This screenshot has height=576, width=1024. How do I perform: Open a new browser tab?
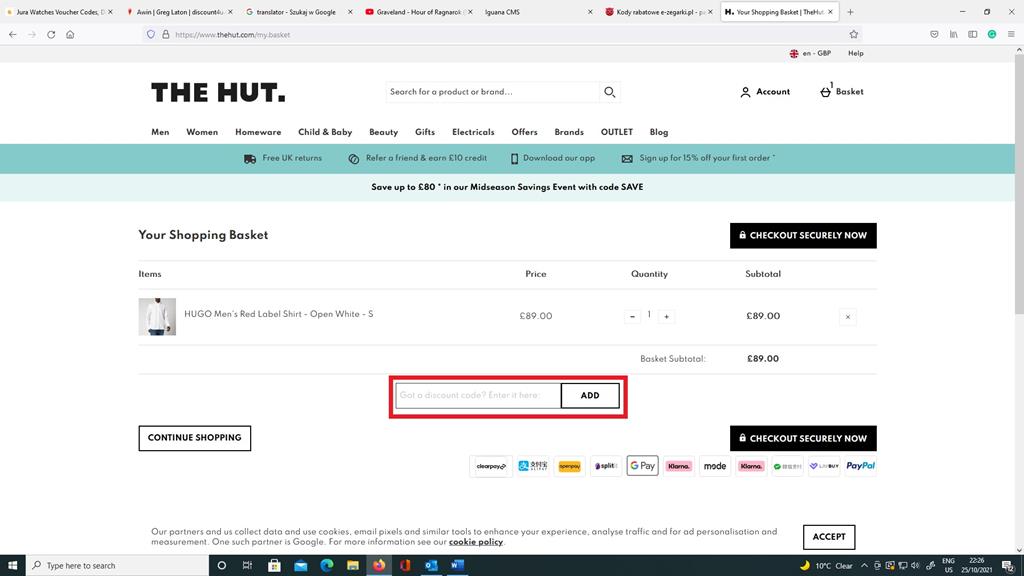850,12
